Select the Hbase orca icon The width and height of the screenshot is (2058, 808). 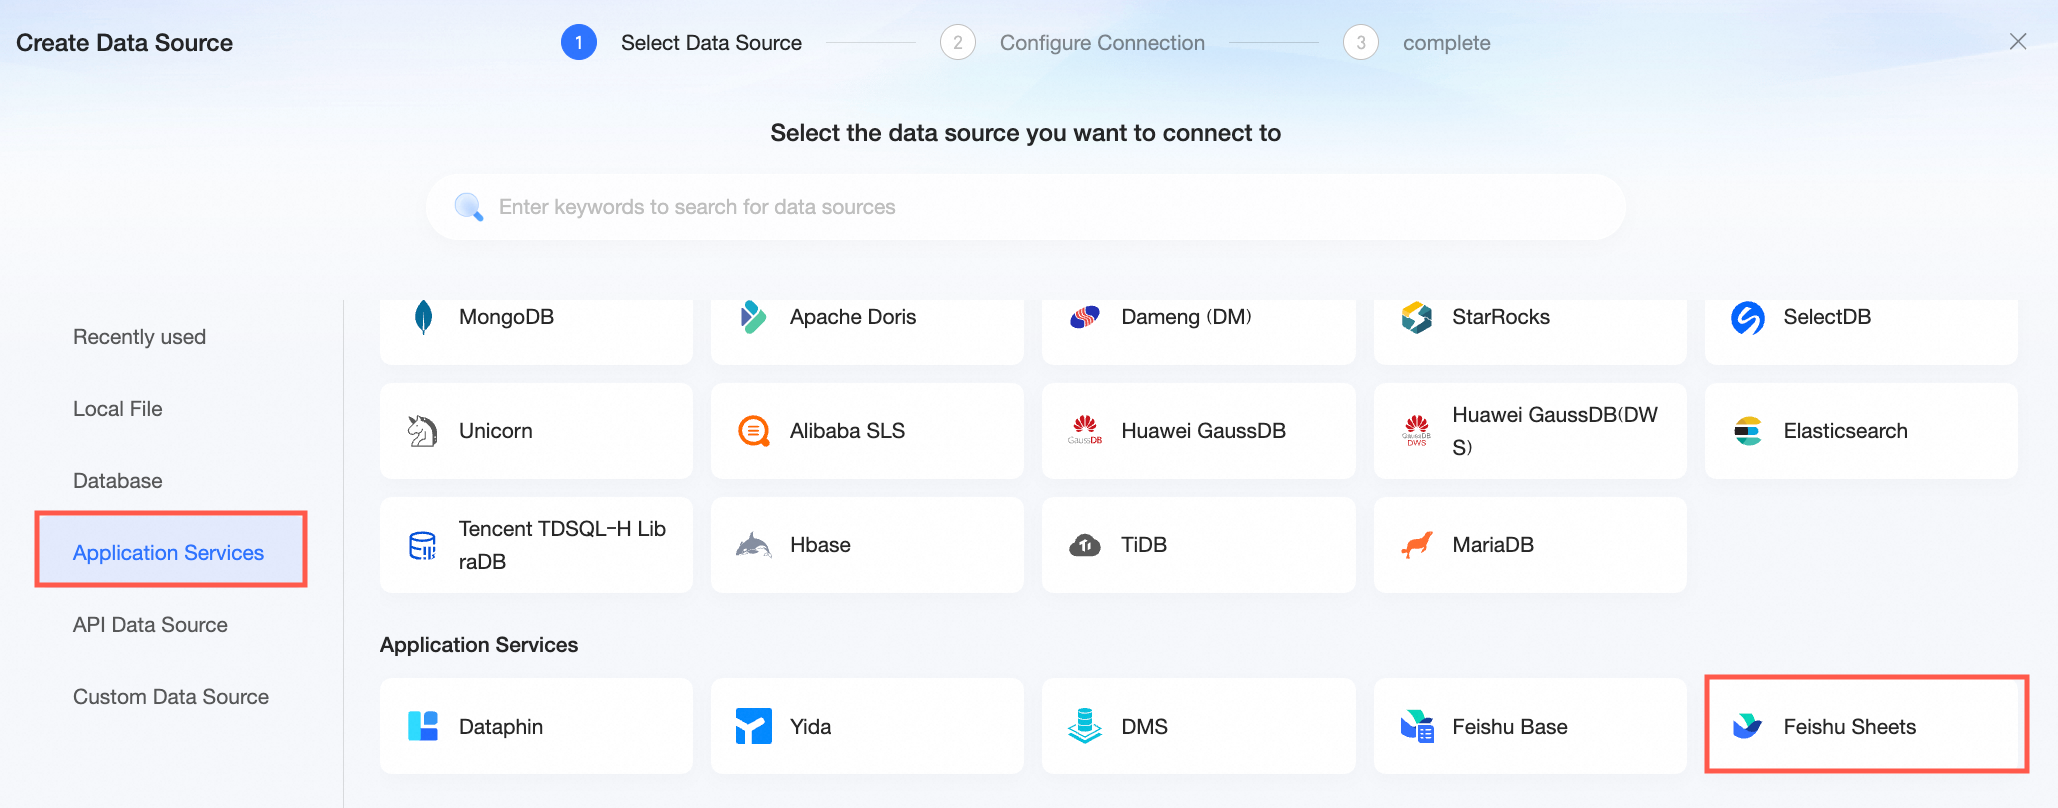[753, 545]
